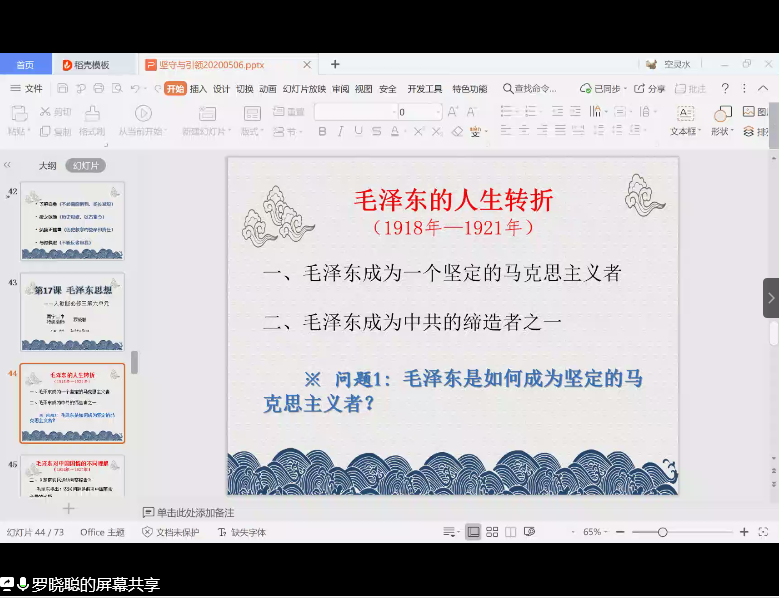Clear formatting with eraser icon
The width and height of the screenshot is (779, 598).
point(457,131)
